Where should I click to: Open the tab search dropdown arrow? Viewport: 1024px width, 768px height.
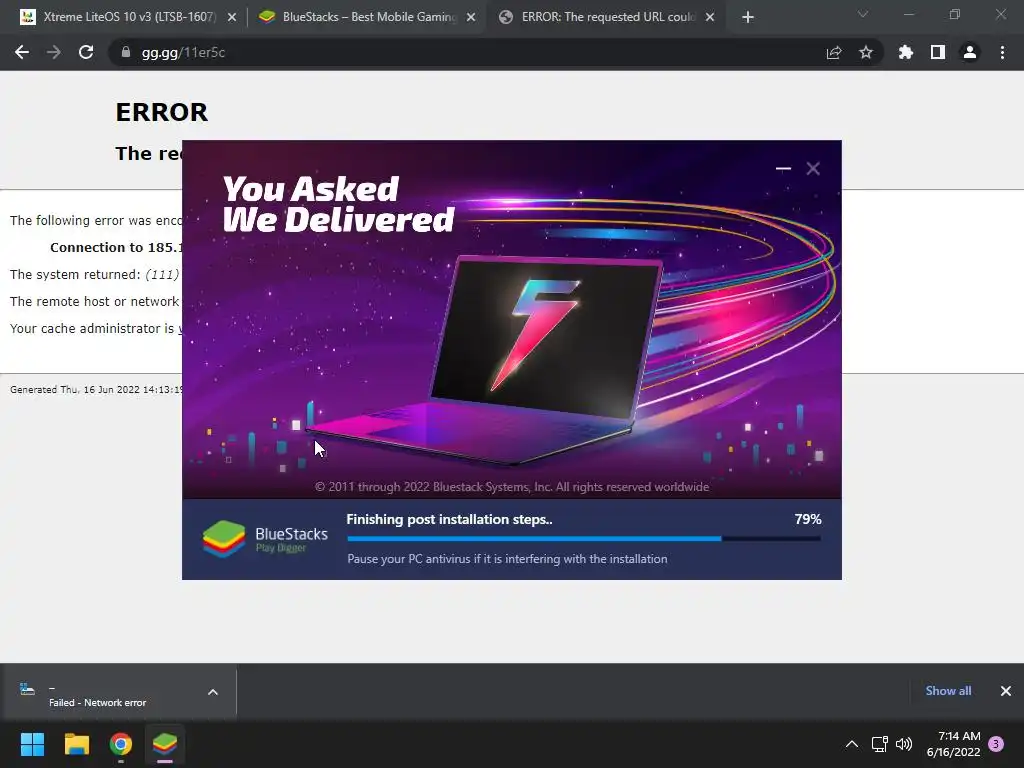[x=863, y=14]
